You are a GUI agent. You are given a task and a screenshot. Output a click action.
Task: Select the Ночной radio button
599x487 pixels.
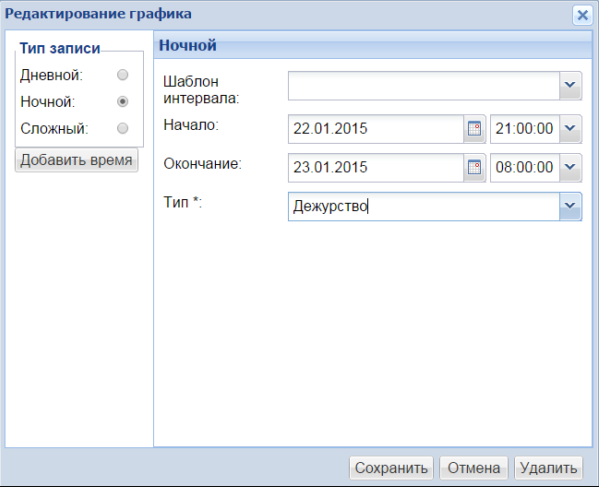pyautogui.click(x=122, y=102)
